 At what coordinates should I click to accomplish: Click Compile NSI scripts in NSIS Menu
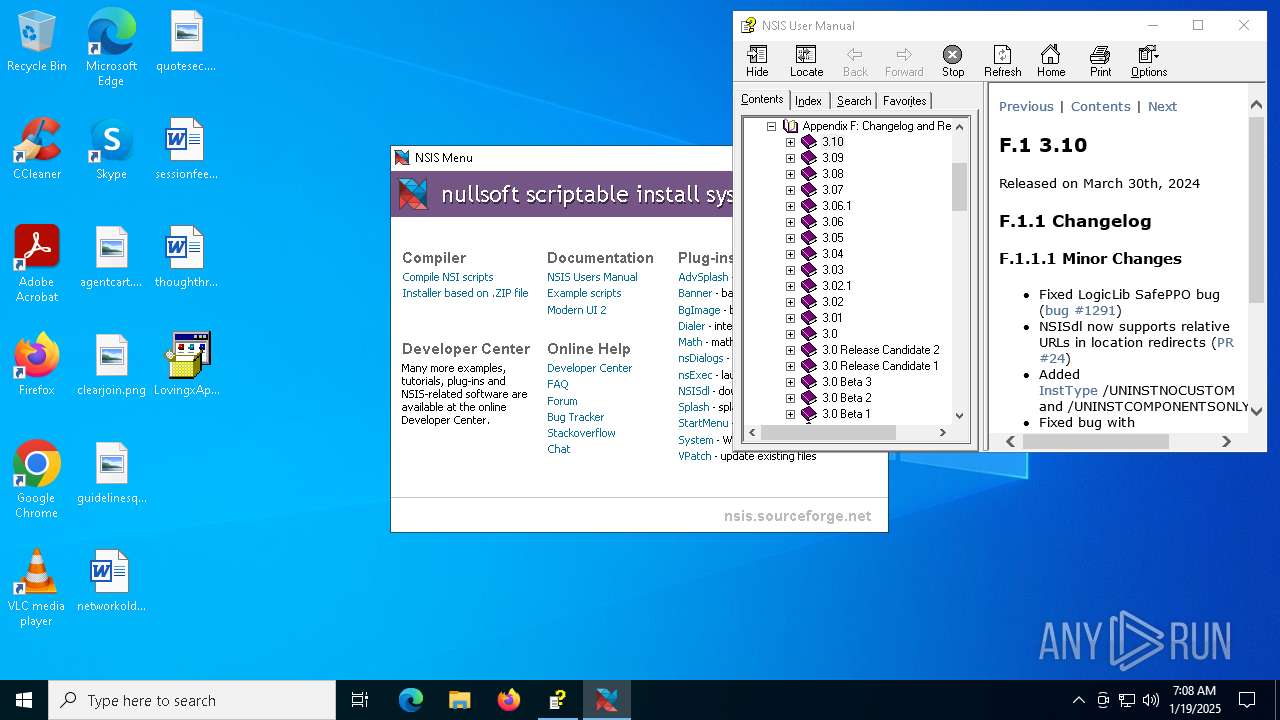[447, 277]
